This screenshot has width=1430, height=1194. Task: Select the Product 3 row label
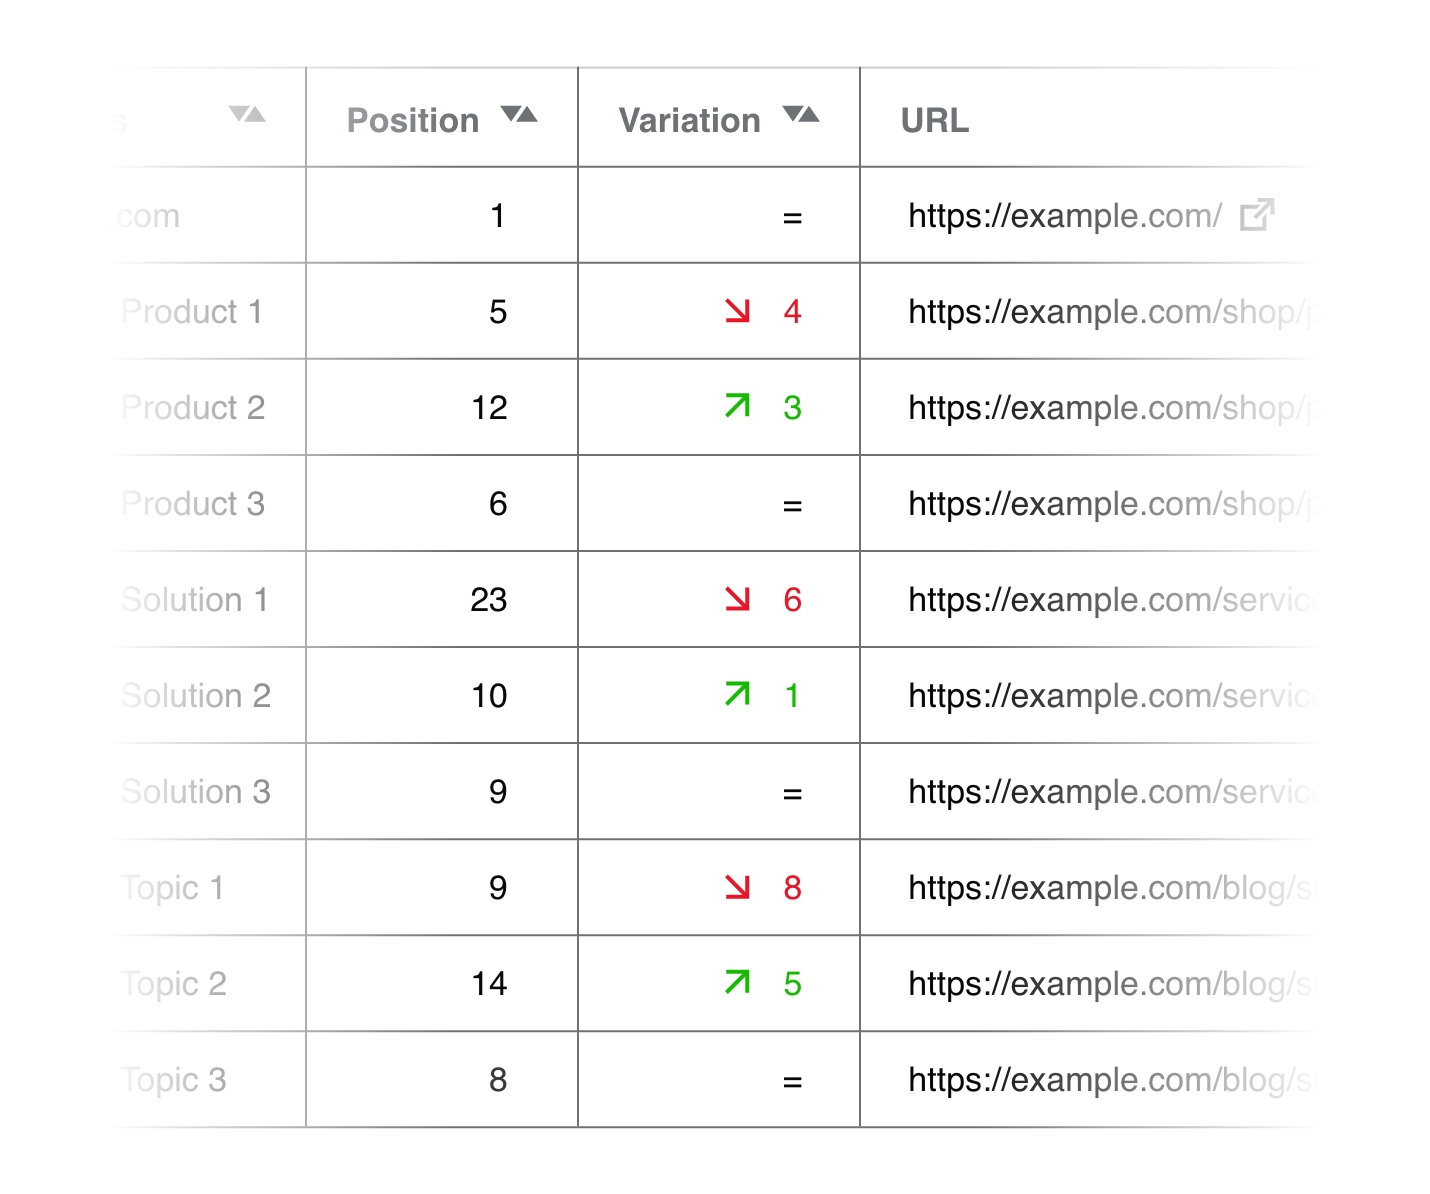[x=193, y=504]
